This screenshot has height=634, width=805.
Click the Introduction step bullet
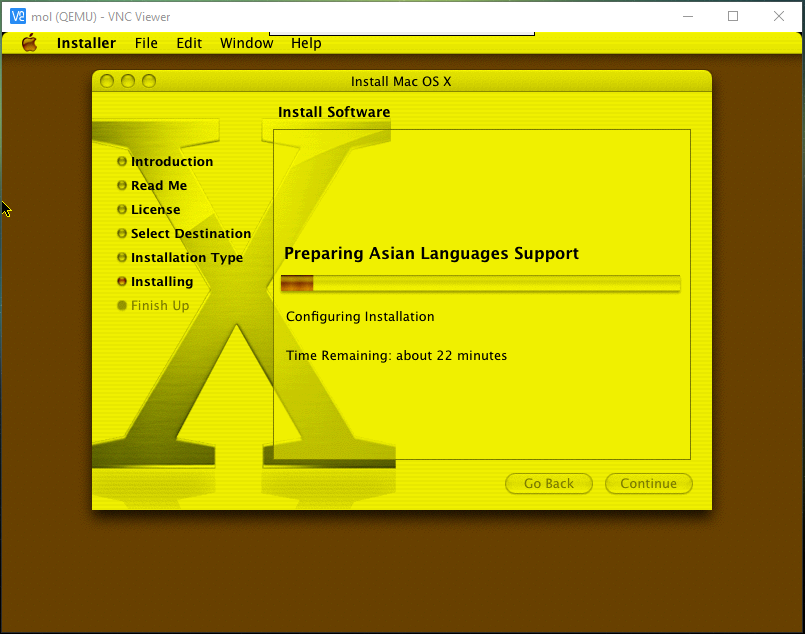point(122,161)
